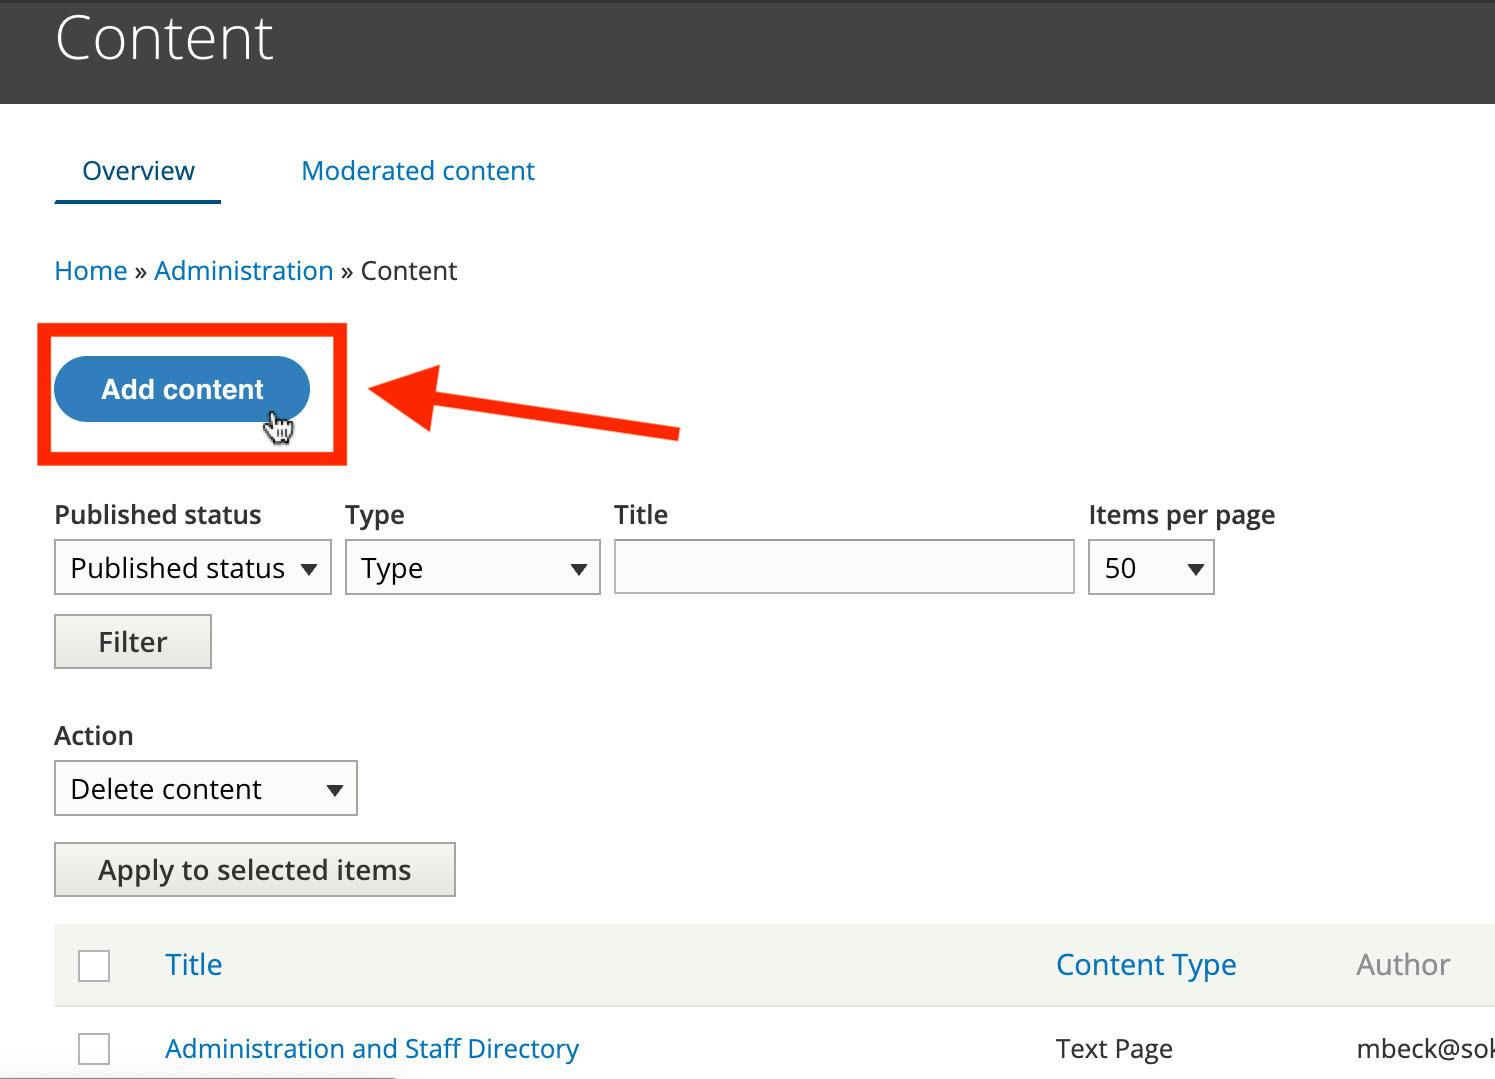
Task: Change the Items per page dropdown
Action: pos(1150,568)
